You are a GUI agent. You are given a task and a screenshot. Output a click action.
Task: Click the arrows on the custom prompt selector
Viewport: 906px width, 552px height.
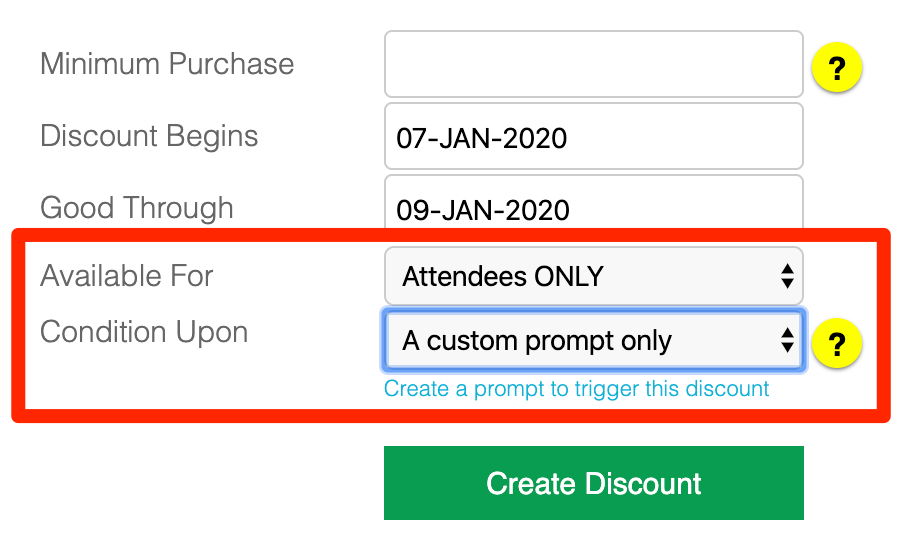(x=787, y=340)
